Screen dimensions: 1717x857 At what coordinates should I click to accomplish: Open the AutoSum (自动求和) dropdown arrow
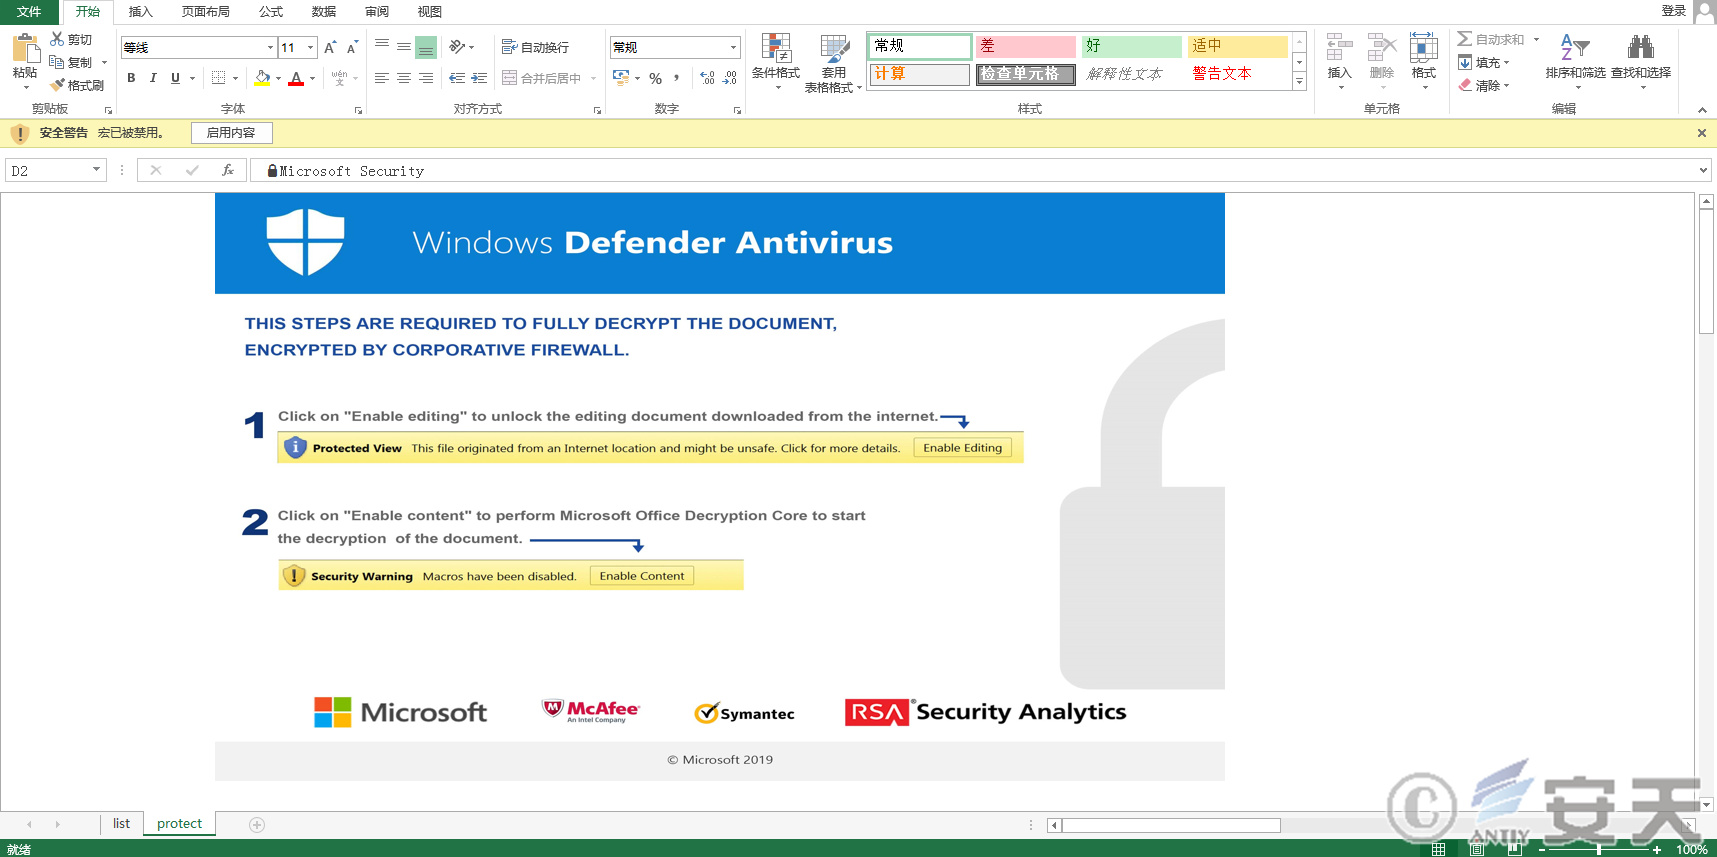[x=1536, y=39]
